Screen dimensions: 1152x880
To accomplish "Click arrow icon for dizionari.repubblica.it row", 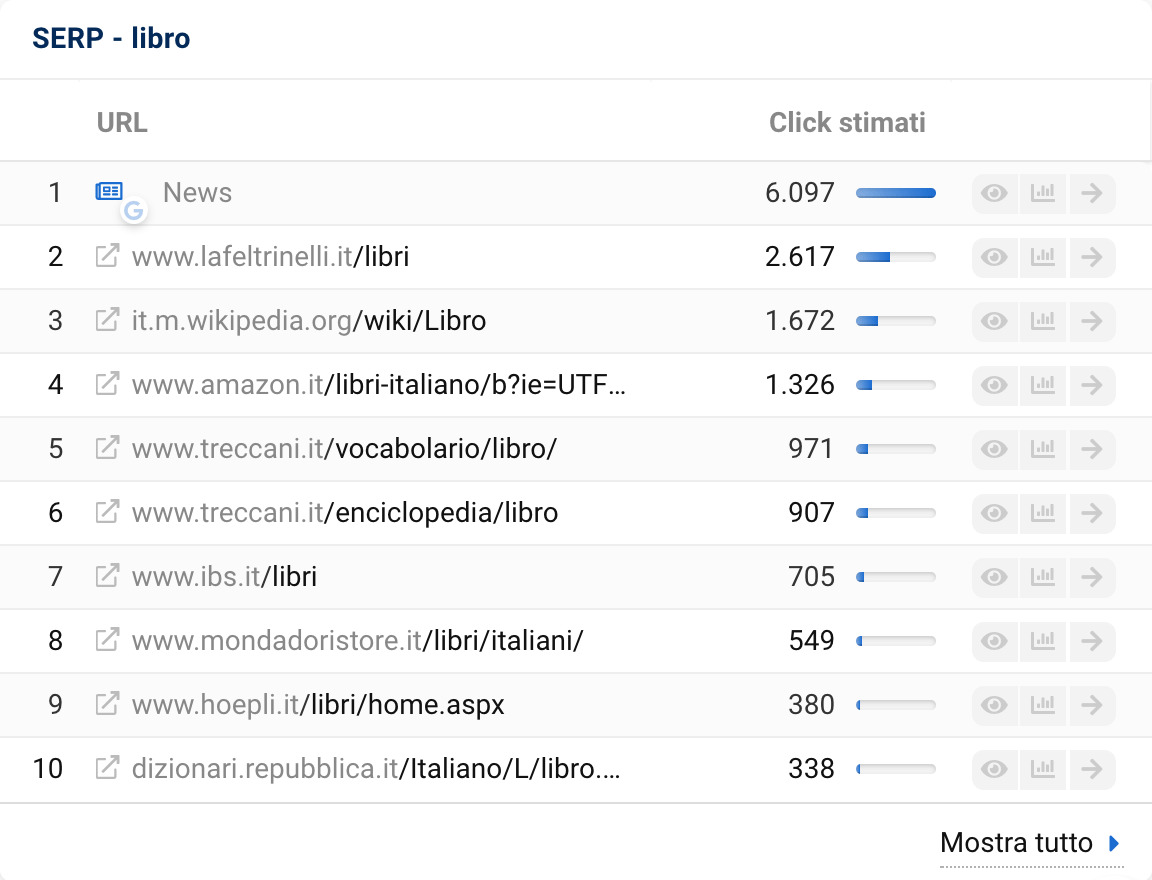I will coord(1092,769).
